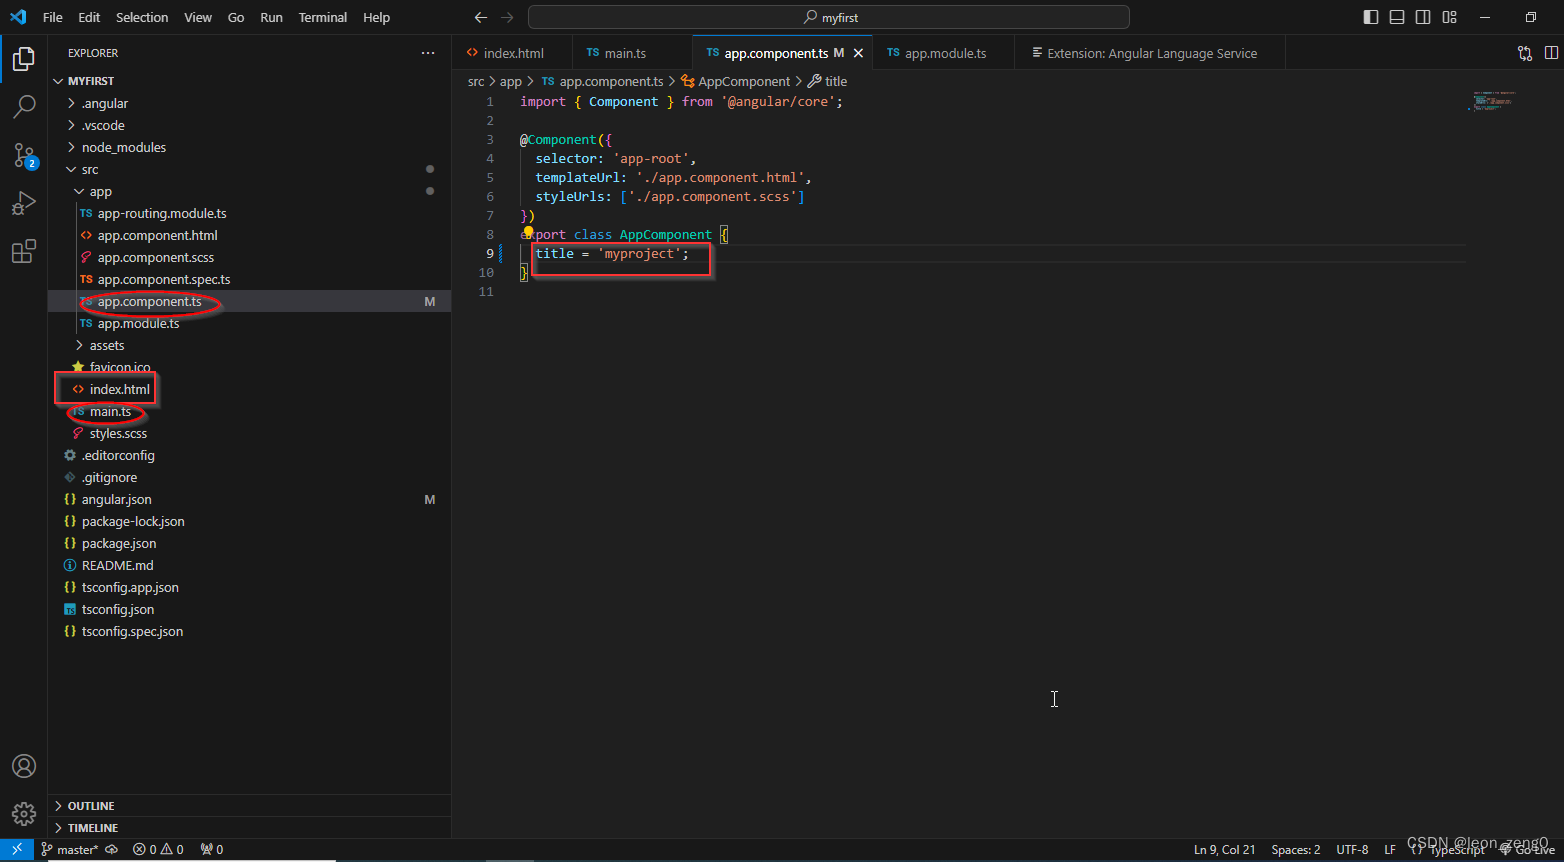Click the code minimap preview
This screenshot has height=862, width=1564.
click(1493, 100)
